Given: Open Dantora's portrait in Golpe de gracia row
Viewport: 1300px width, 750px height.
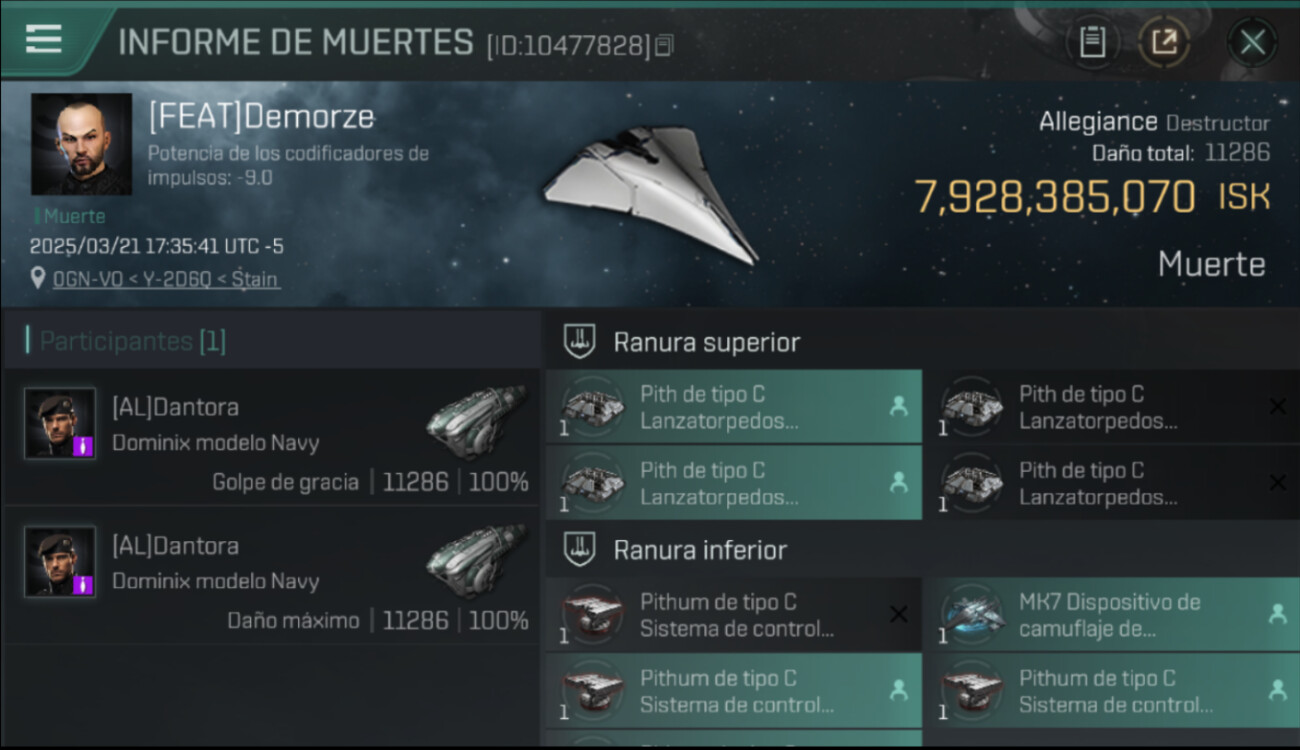Looking at the screenshot, I should (60, 423).
